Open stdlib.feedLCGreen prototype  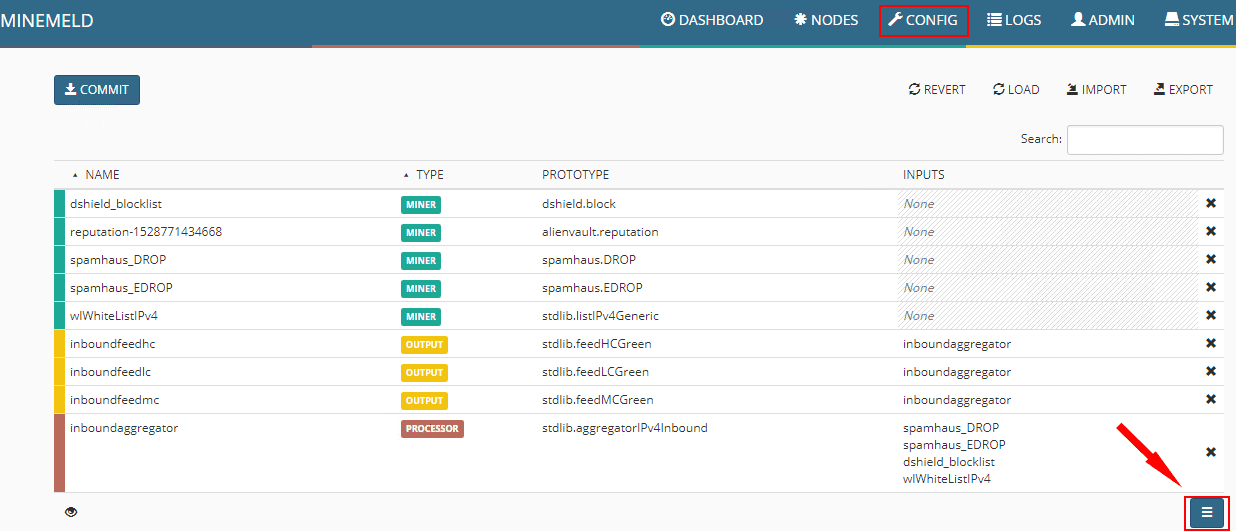[x=595, y=372]
